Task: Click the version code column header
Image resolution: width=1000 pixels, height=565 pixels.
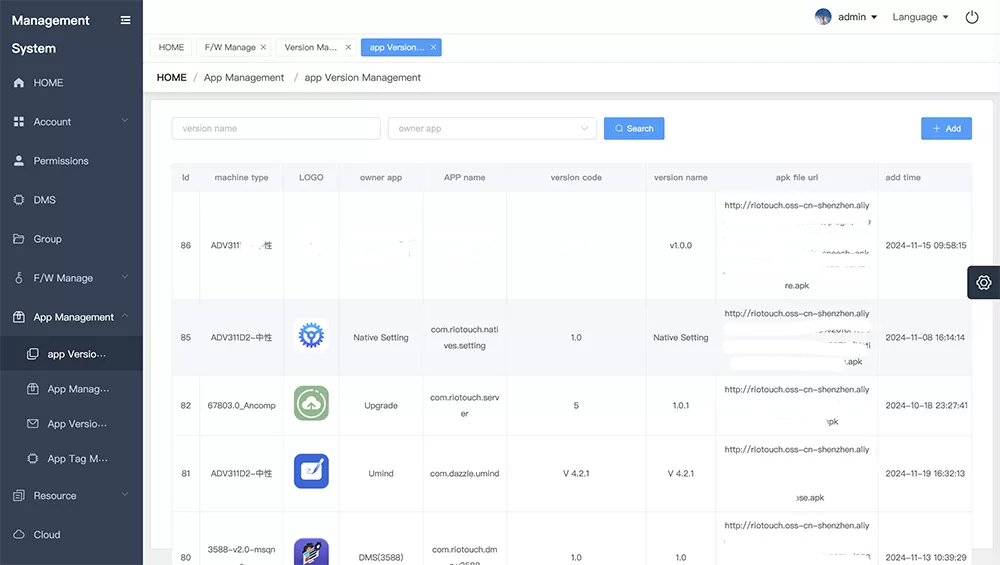Action: [576, 177]
